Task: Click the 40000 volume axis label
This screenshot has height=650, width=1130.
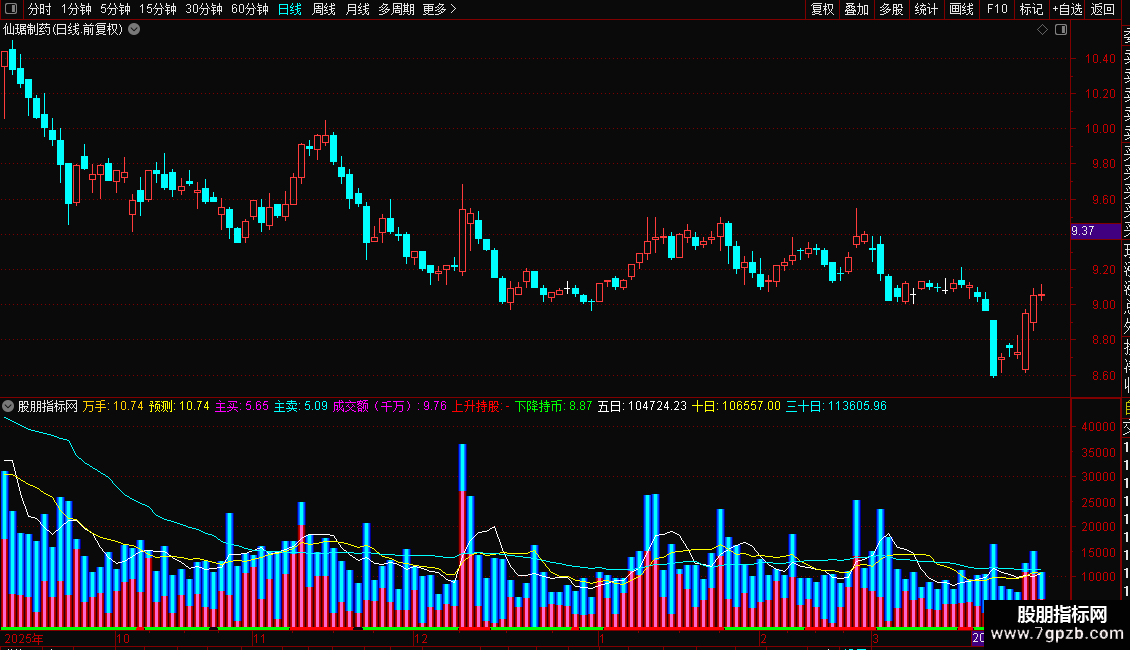Action: [x=1098, y=427]
